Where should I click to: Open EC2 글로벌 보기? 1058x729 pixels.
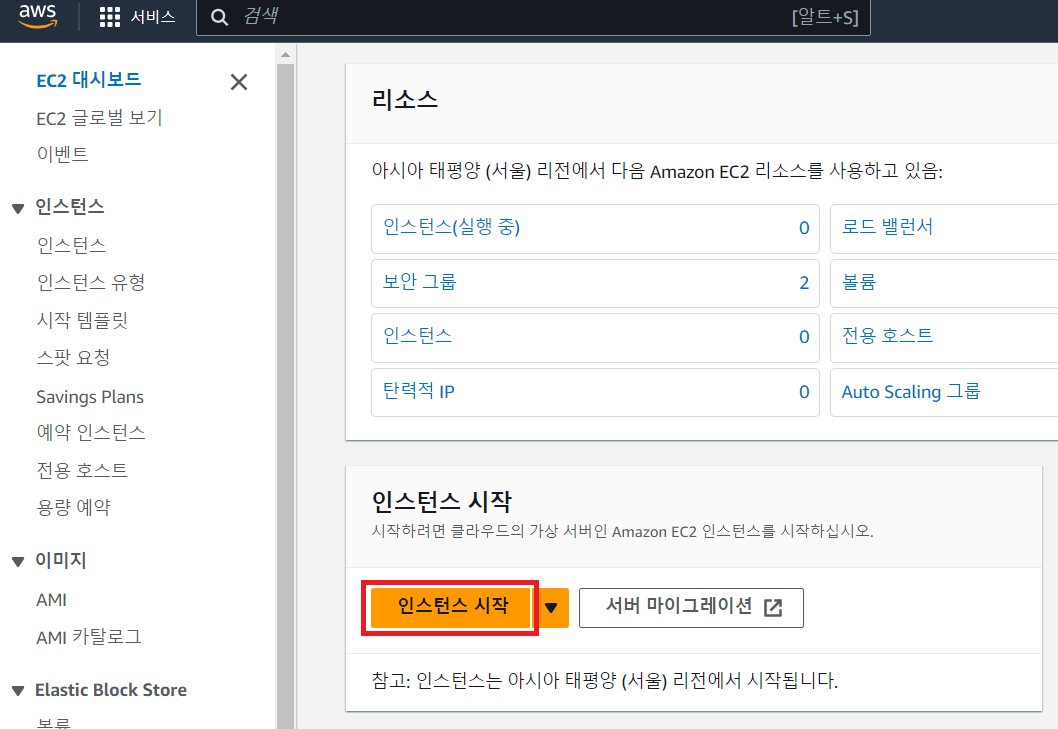tap(99, 117)
